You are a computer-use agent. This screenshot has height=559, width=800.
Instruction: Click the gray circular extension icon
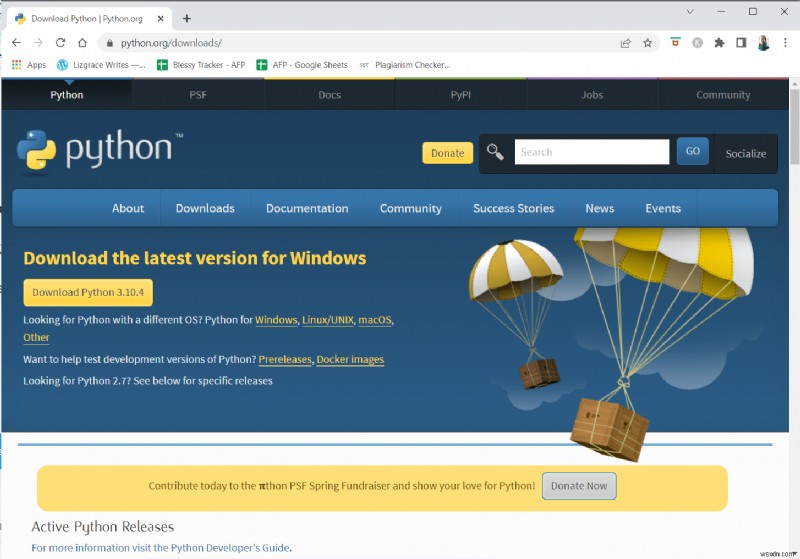pyautogui.click(x=697, y=43)
